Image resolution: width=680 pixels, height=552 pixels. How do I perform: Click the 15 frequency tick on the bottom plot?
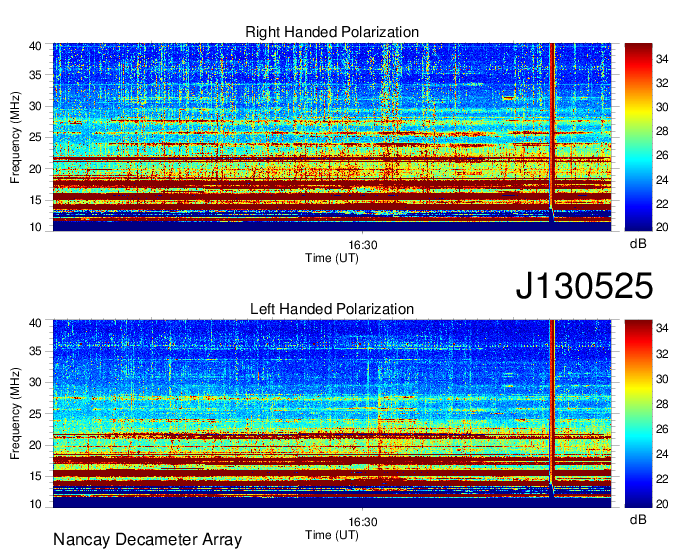36,477
